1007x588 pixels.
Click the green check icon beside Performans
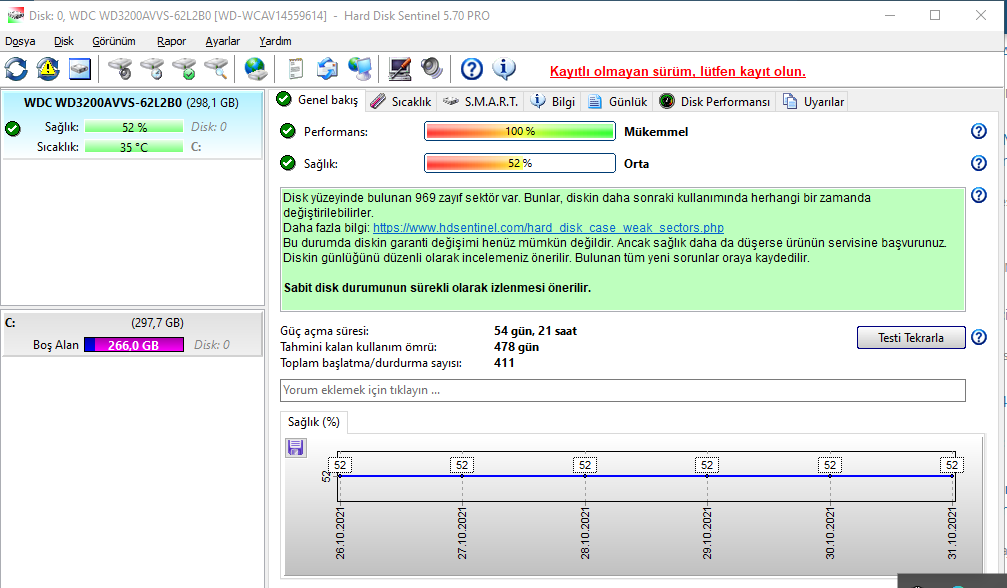288,131
